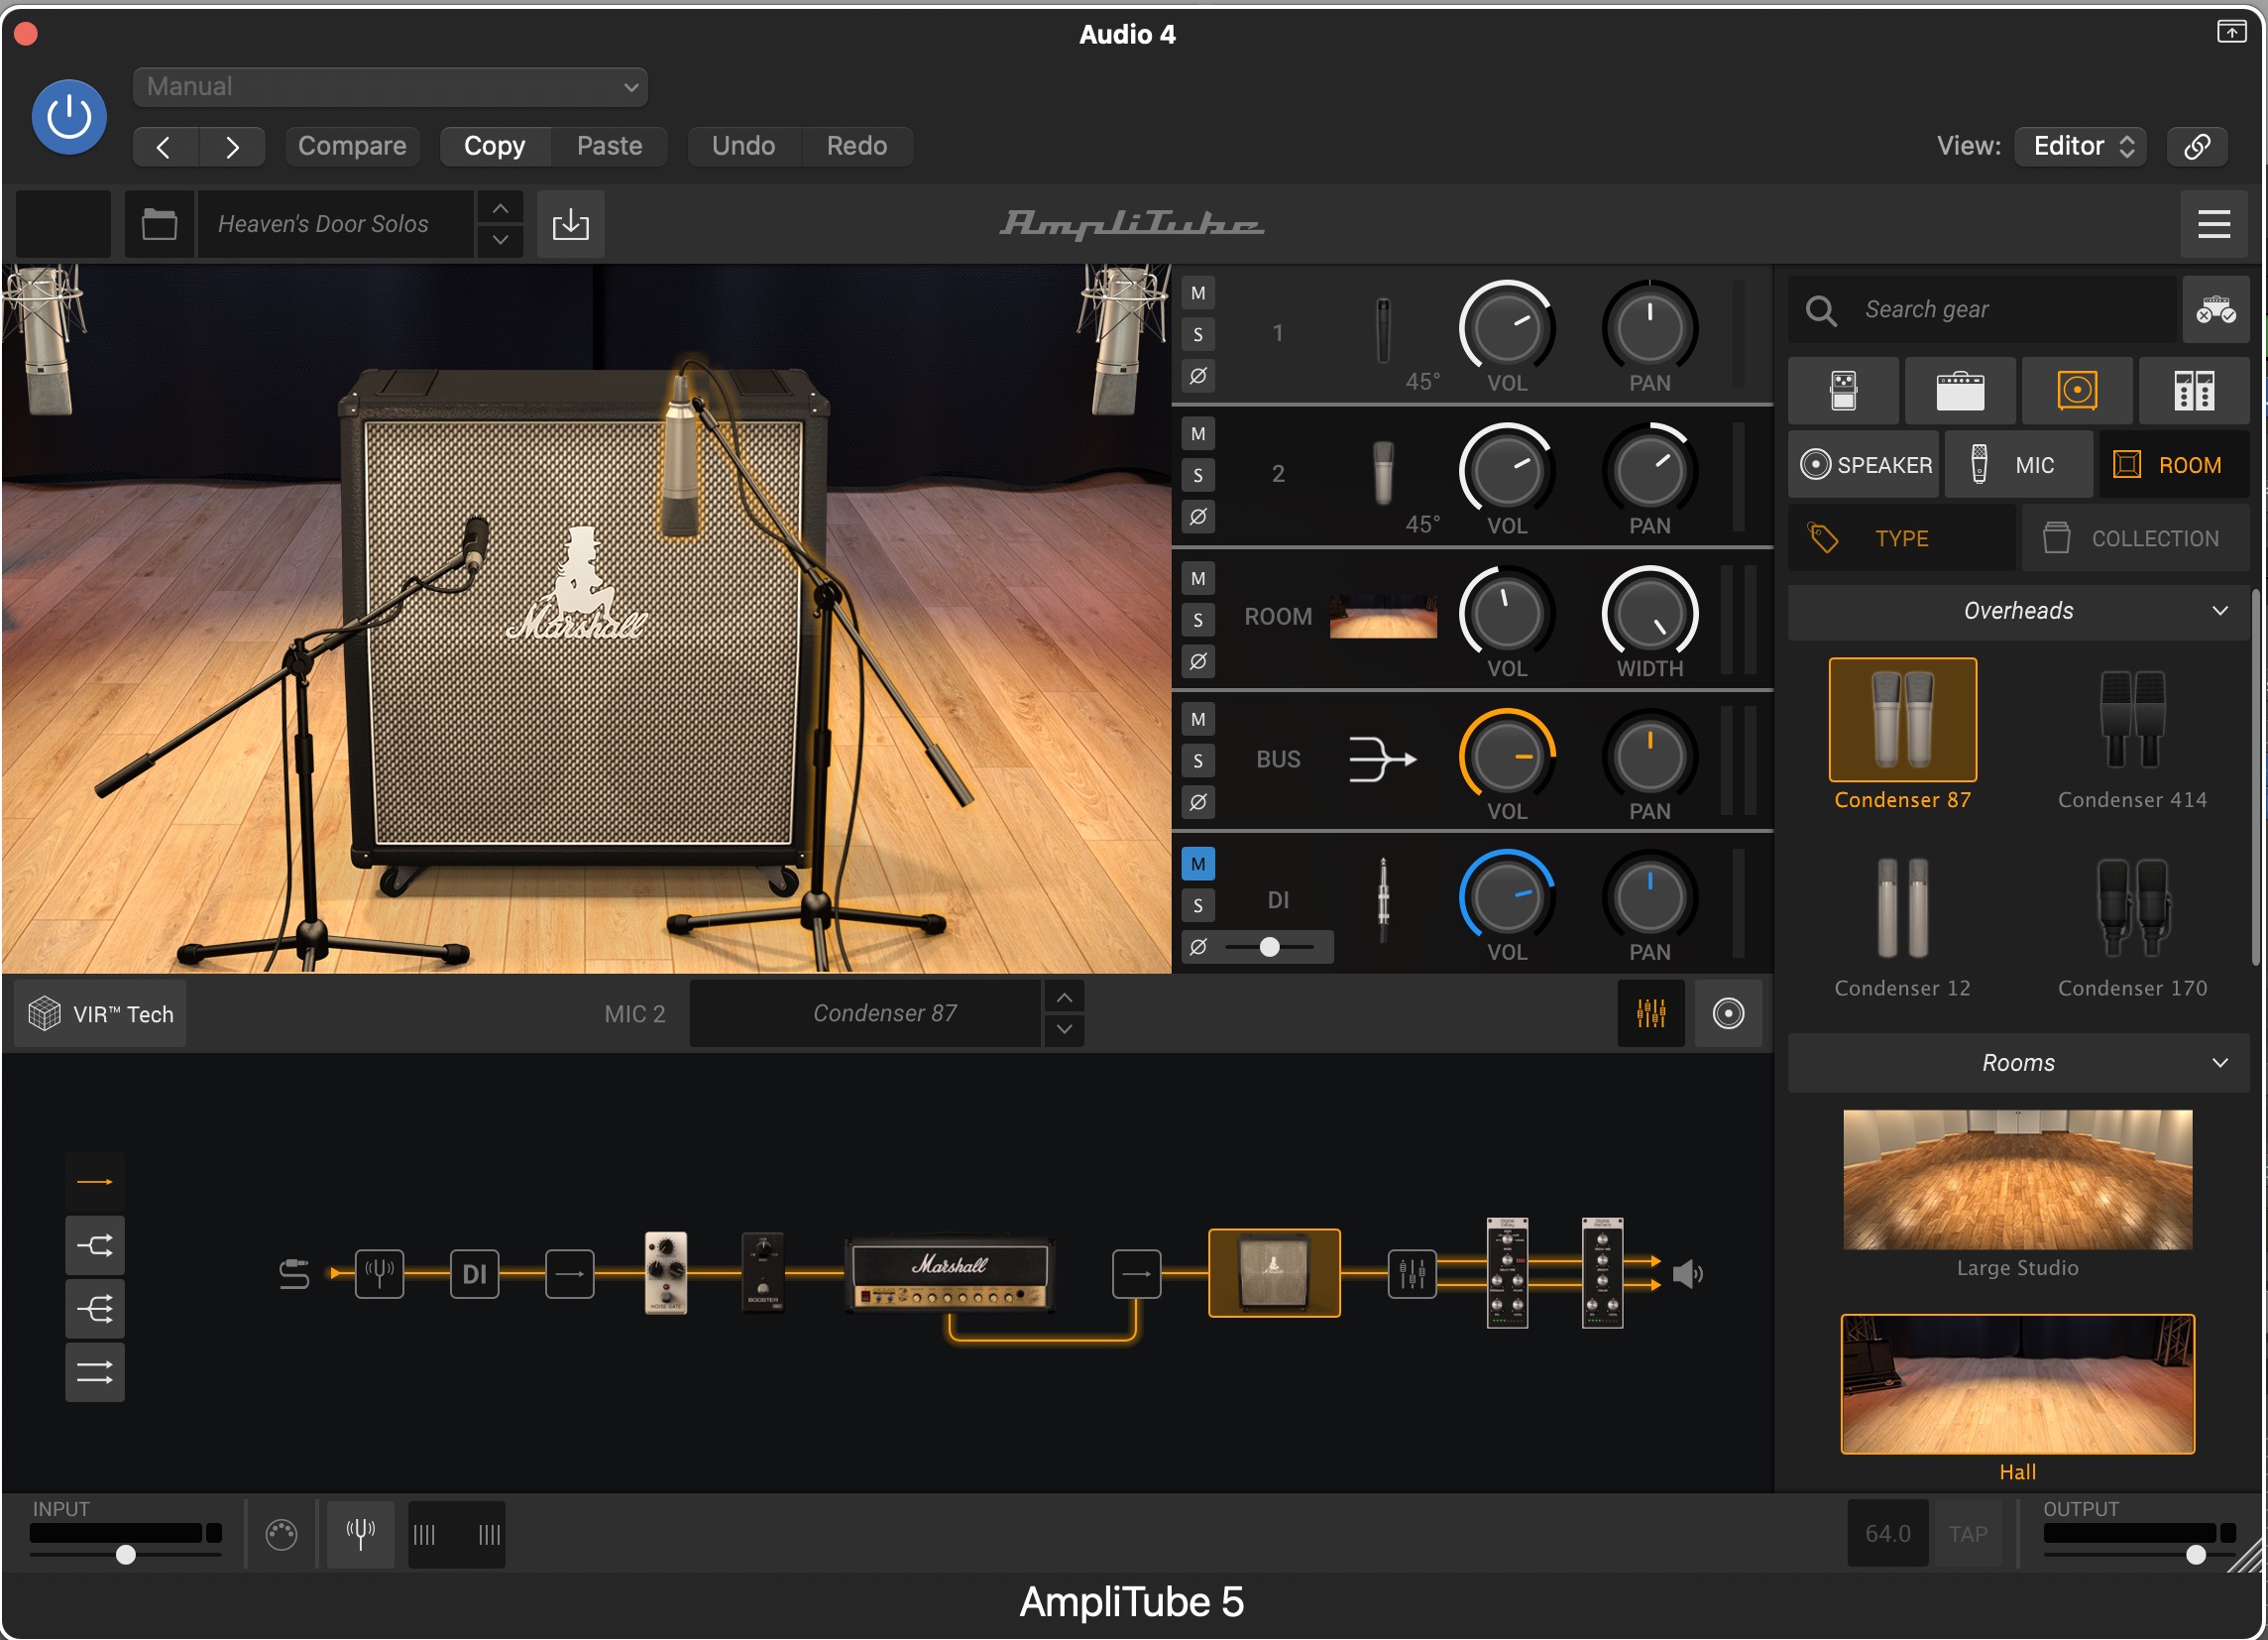Select the noise gate pedal in chain

click(x=666, y=1272)
